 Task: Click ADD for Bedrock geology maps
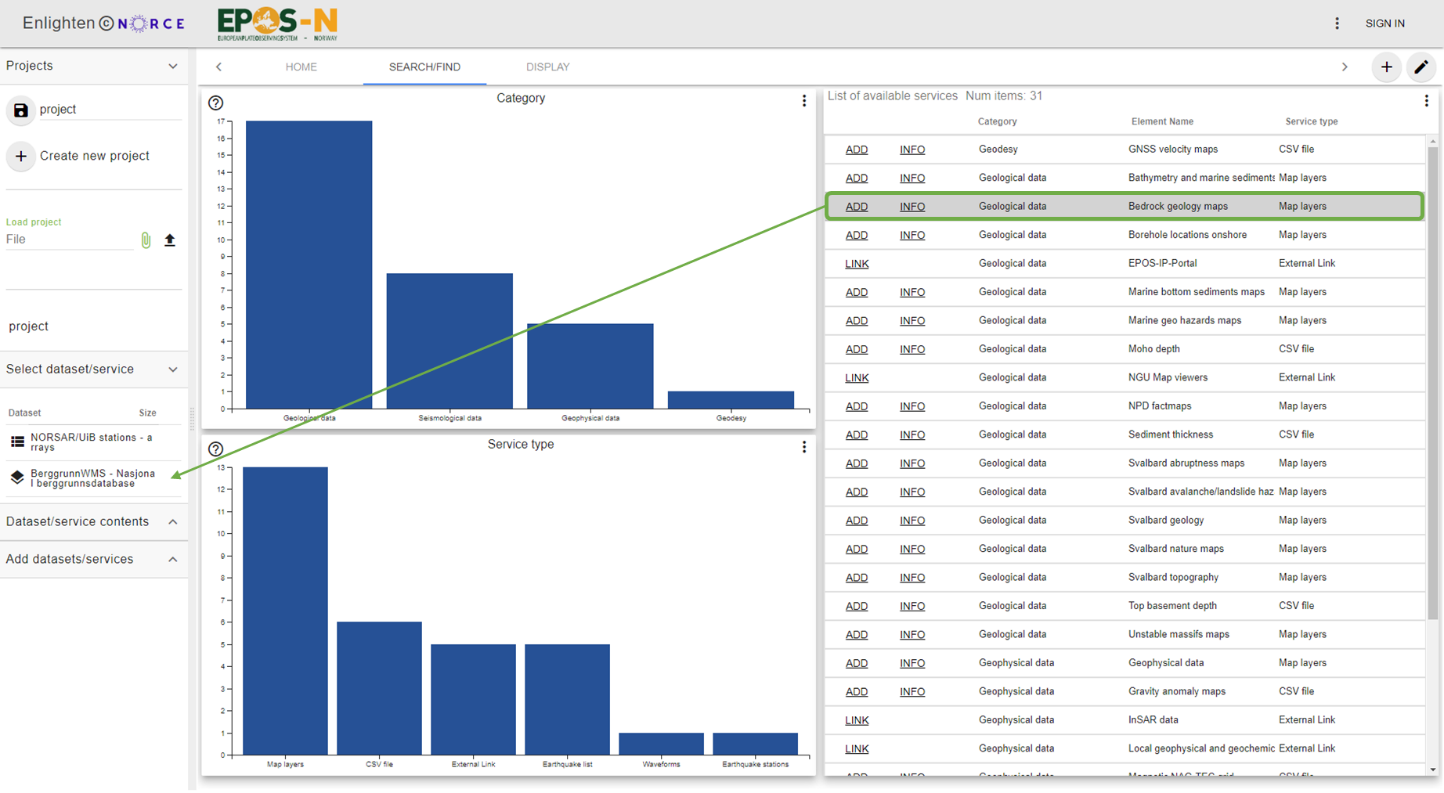point(857,207)
